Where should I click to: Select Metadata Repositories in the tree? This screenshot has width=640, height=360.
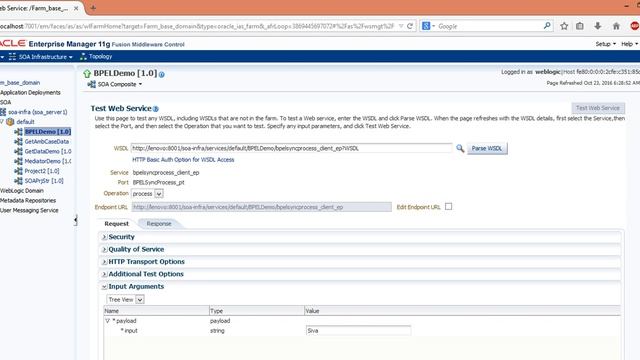pos(28,200)
